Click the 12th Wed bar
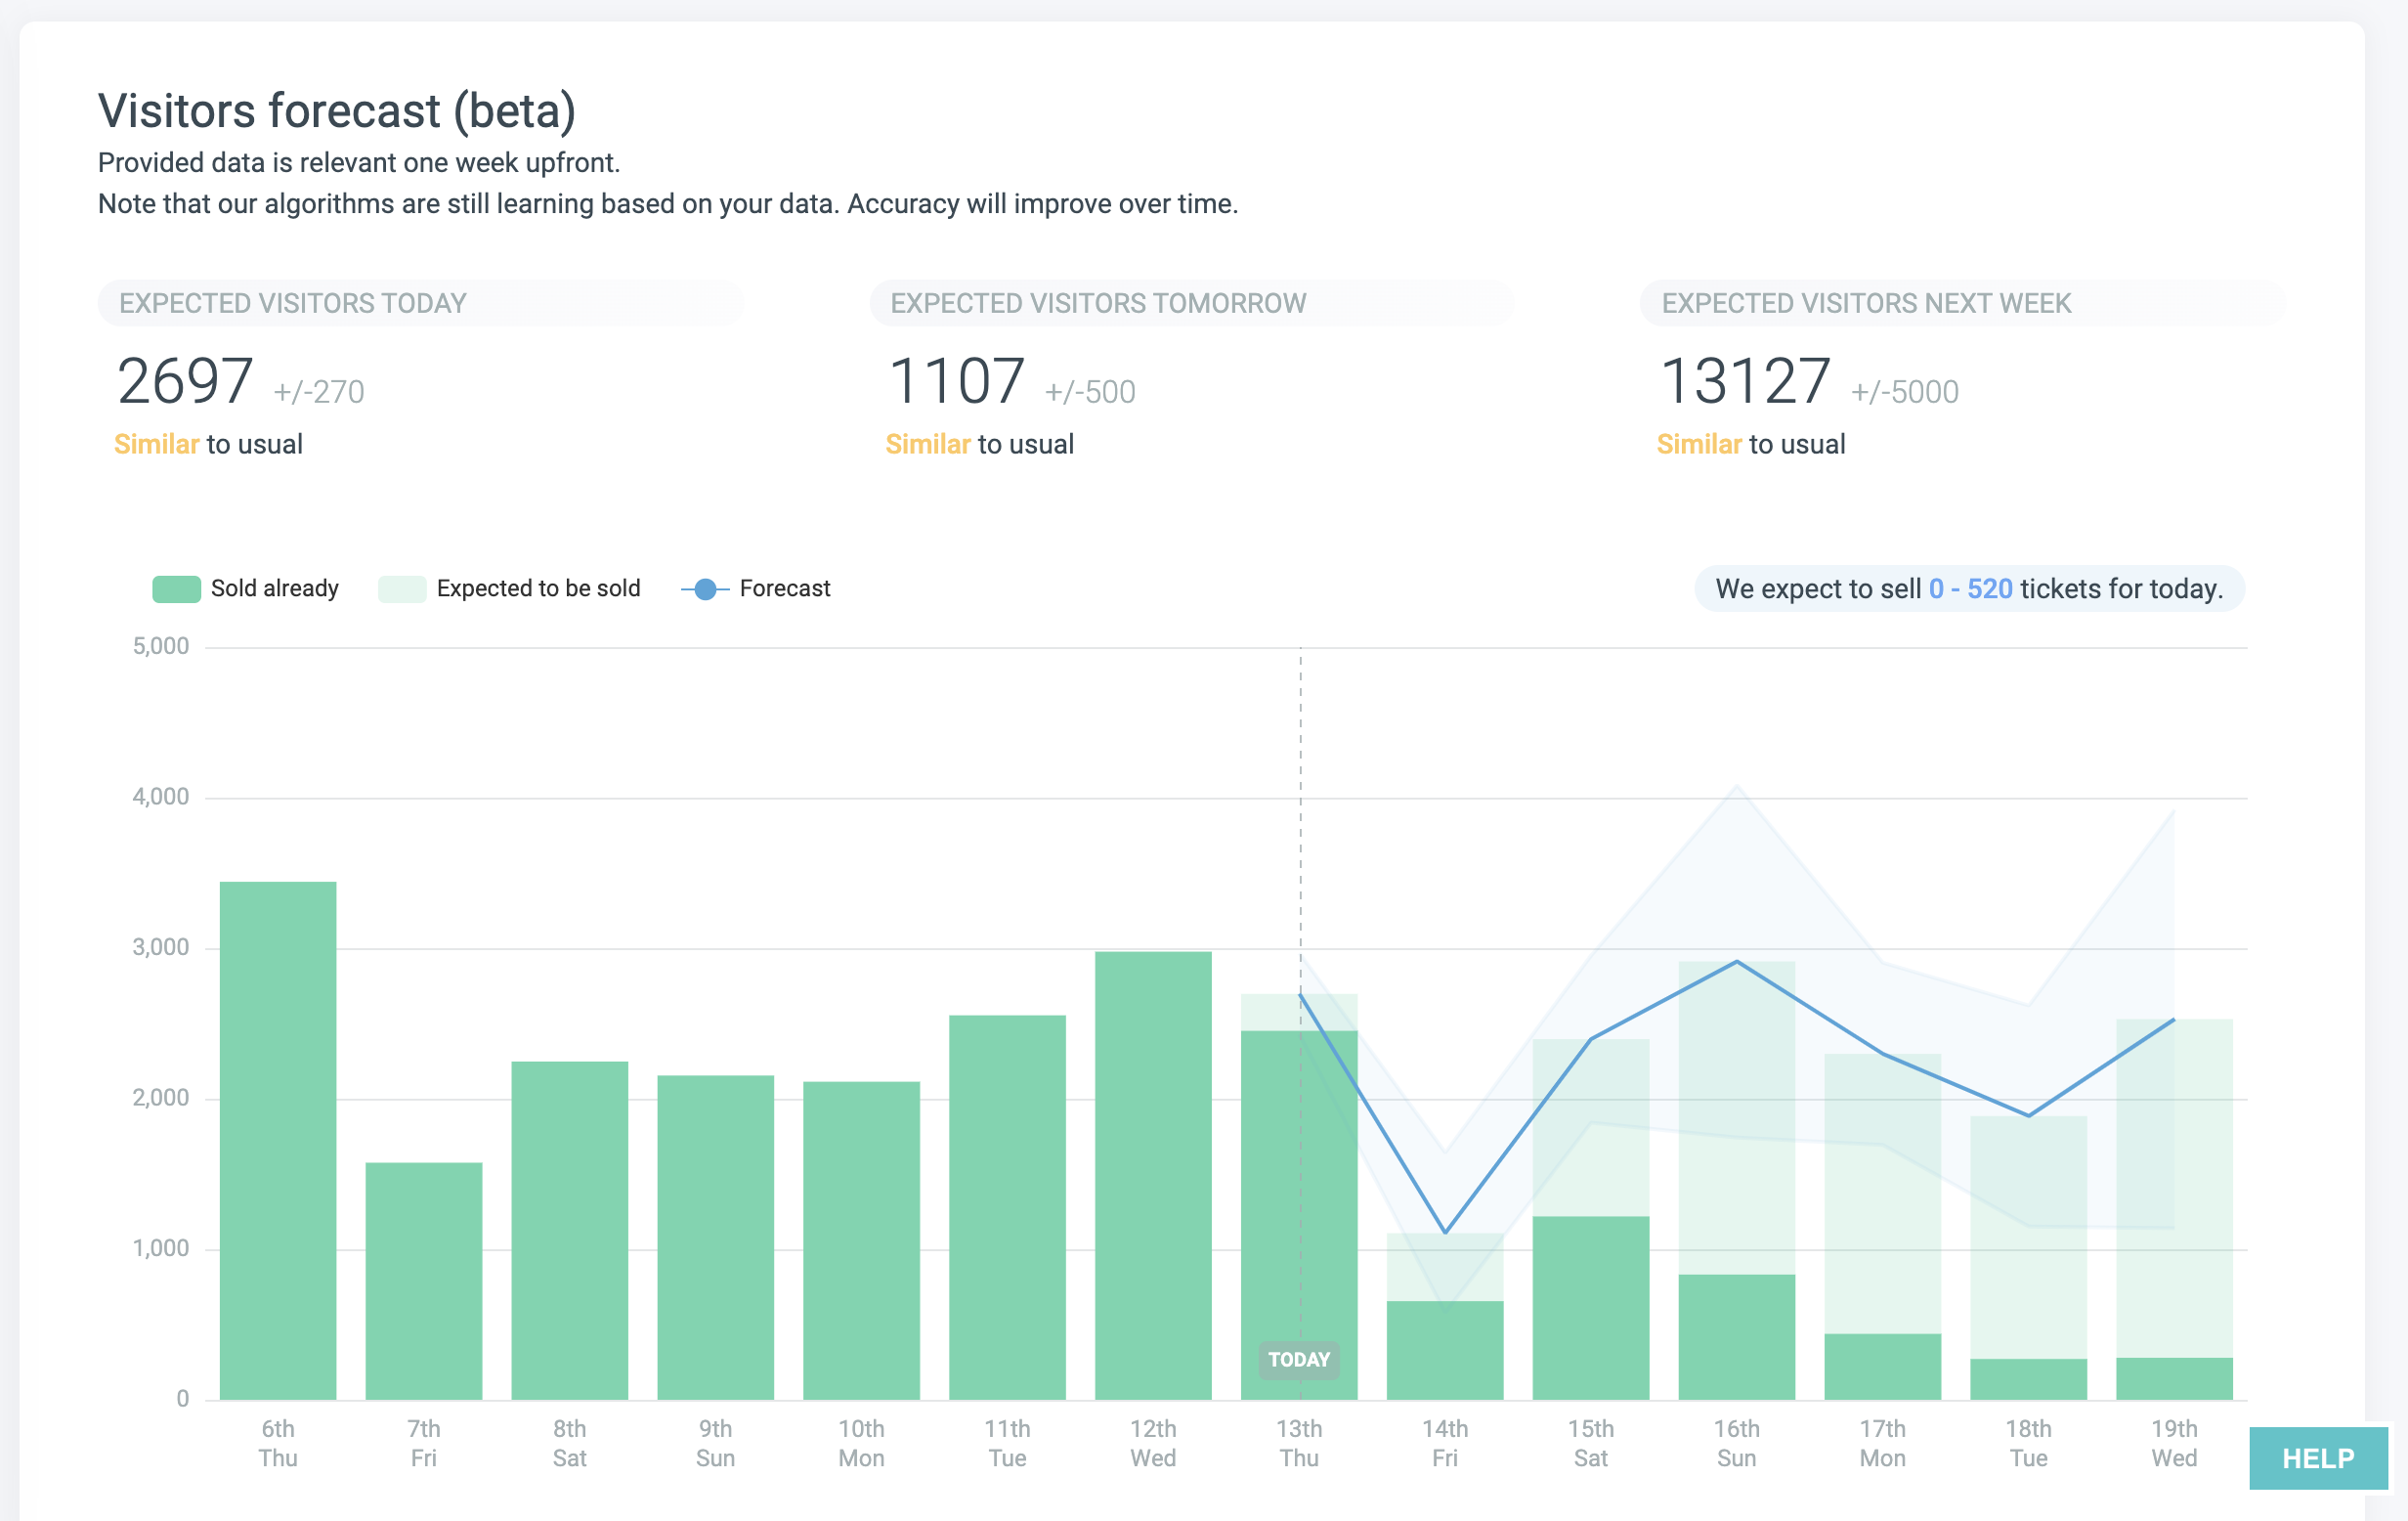The width and height of the screenshot is (2408, 1521). (x=1153, y=1175)
